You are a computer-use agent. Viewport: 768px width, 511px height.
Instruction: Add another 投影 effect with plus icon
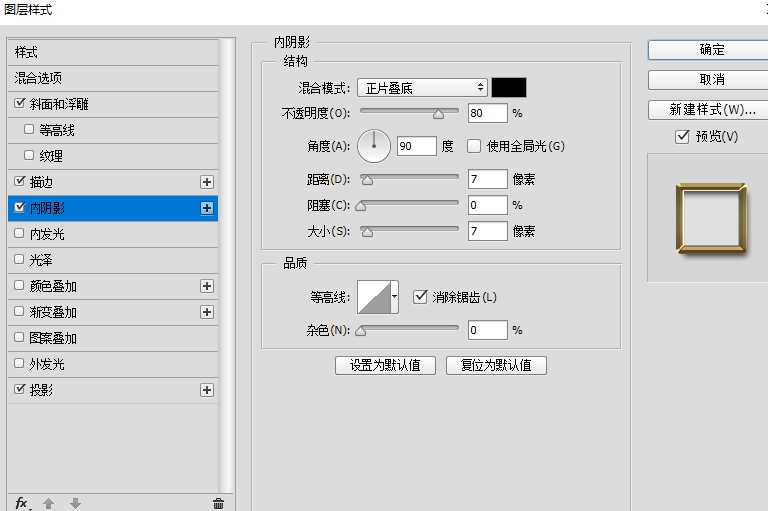tap(207, 390)
